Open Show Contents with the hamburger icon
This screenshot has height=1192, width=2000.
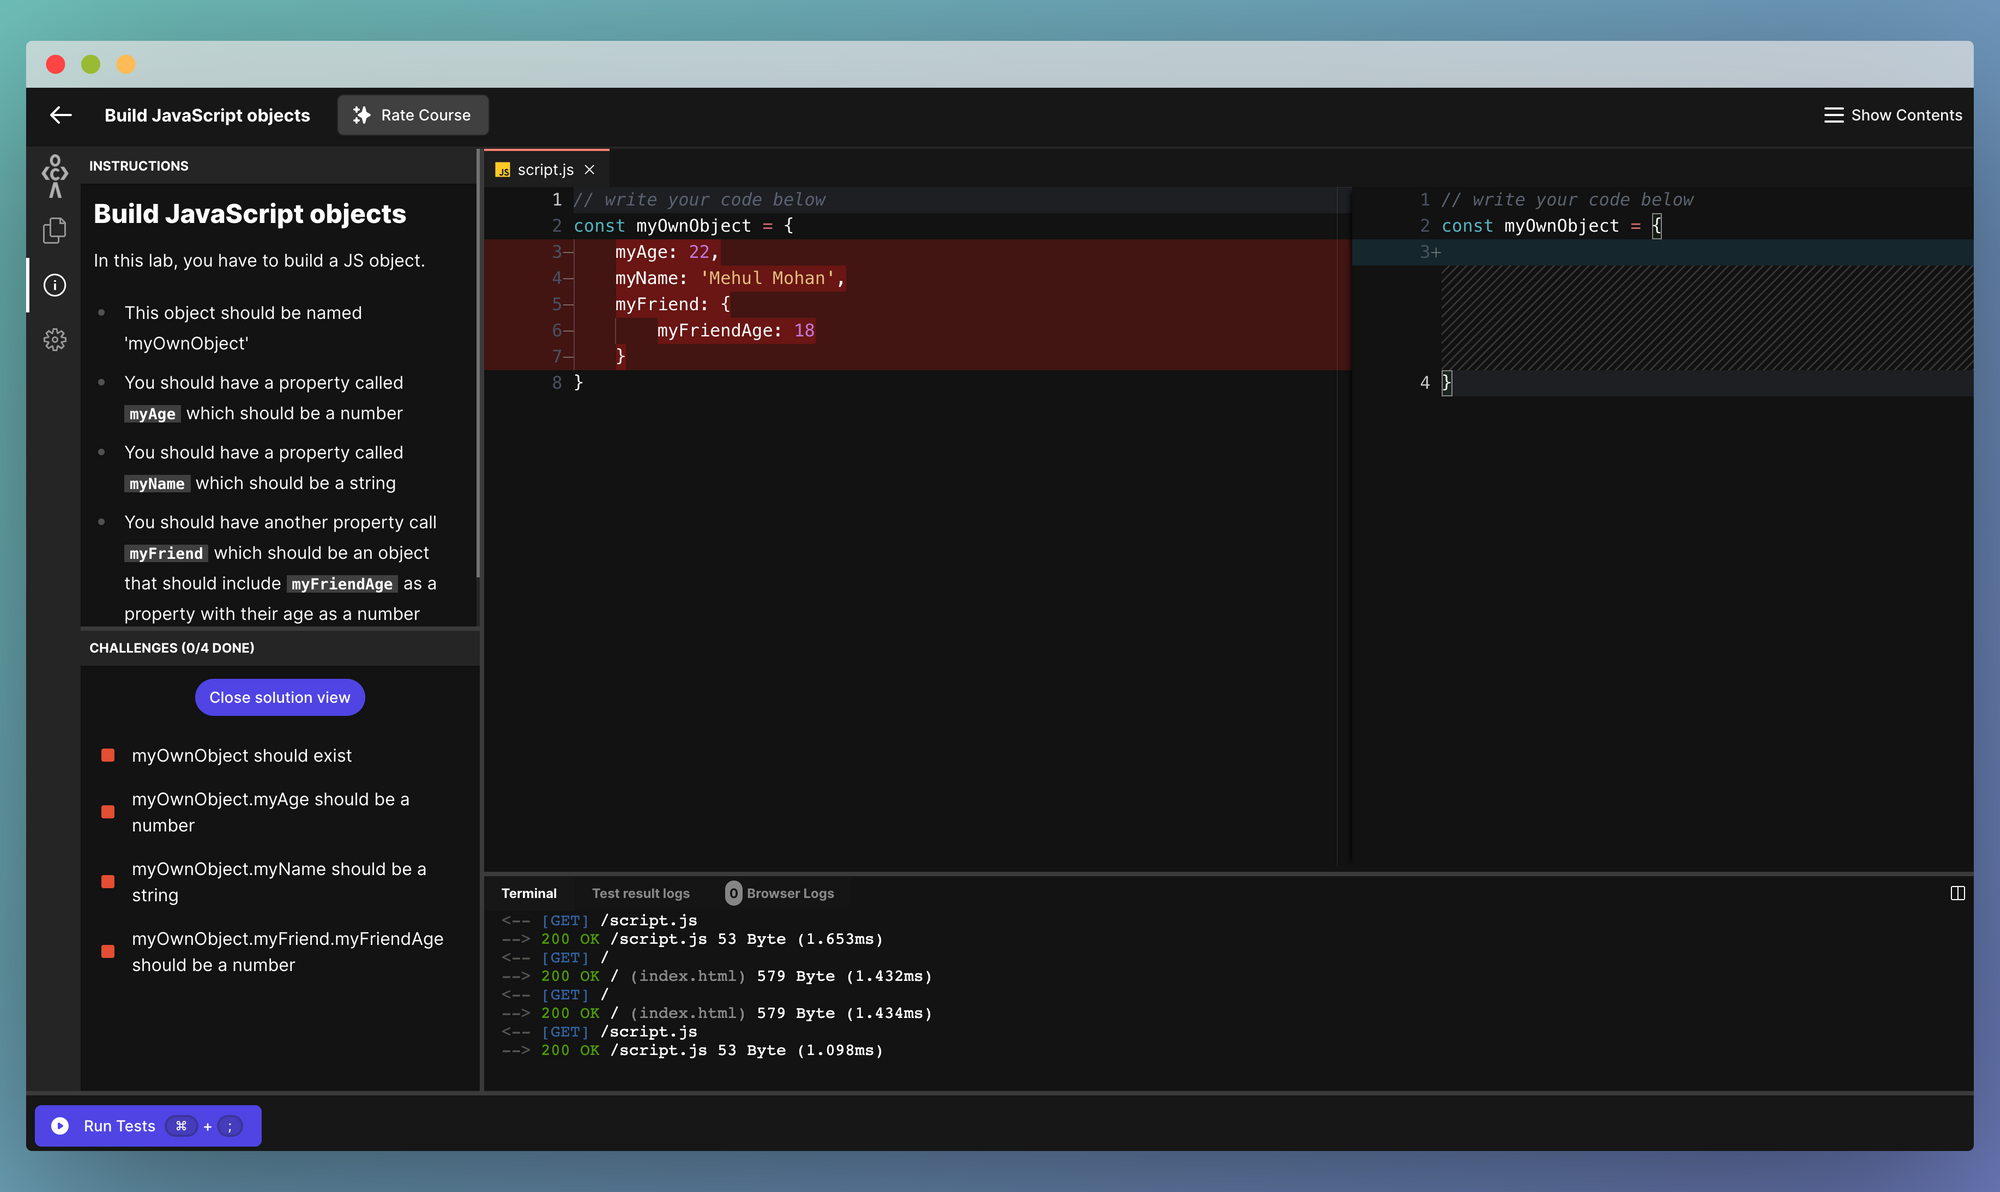(1835, 115)
